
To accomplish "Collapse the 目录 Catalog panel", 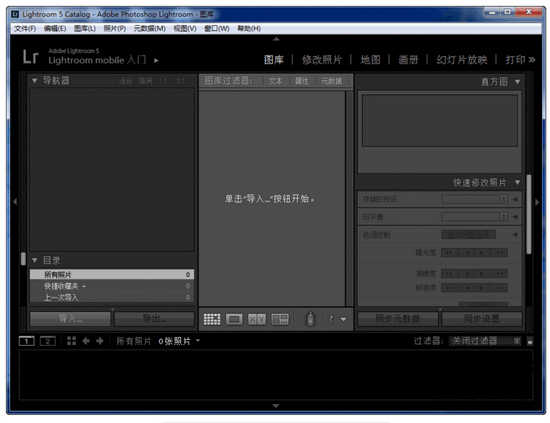I will 34,260.
